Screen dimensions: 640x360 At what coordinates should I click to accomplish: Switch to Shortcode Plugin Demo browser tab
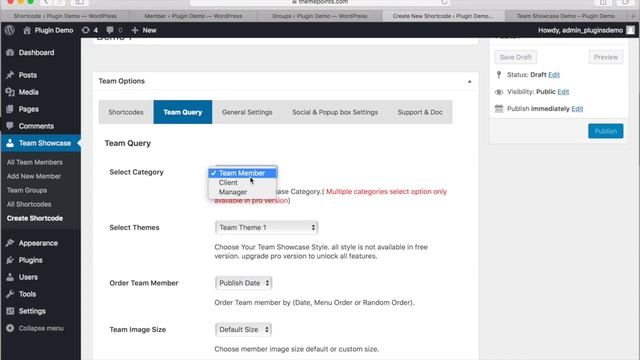[65, 16]
